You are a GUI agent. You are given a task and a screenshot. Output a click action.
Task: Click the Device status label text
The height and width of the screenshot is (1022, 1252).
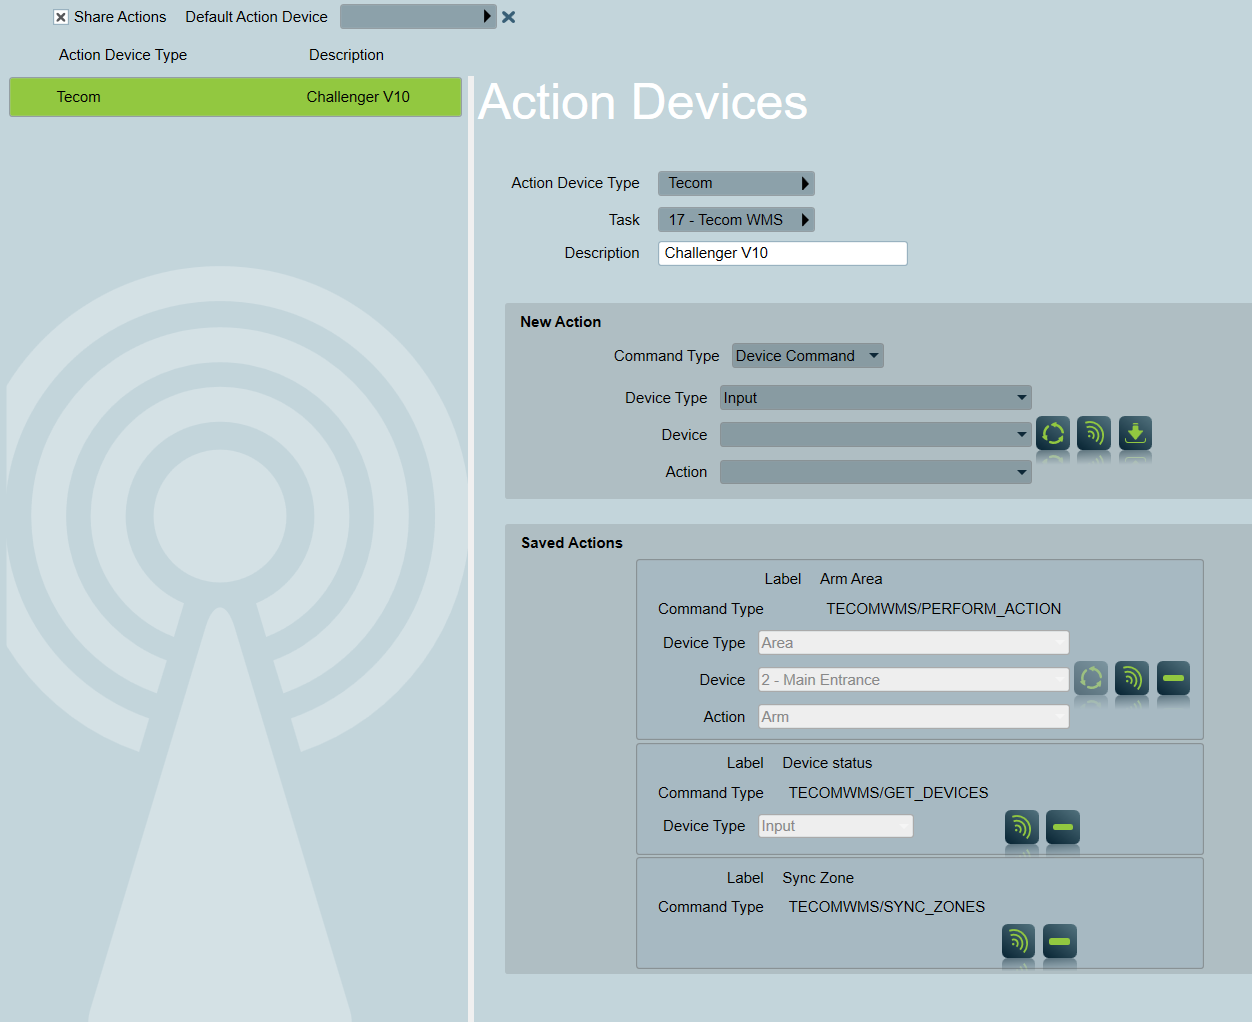[x=827, y=763]
